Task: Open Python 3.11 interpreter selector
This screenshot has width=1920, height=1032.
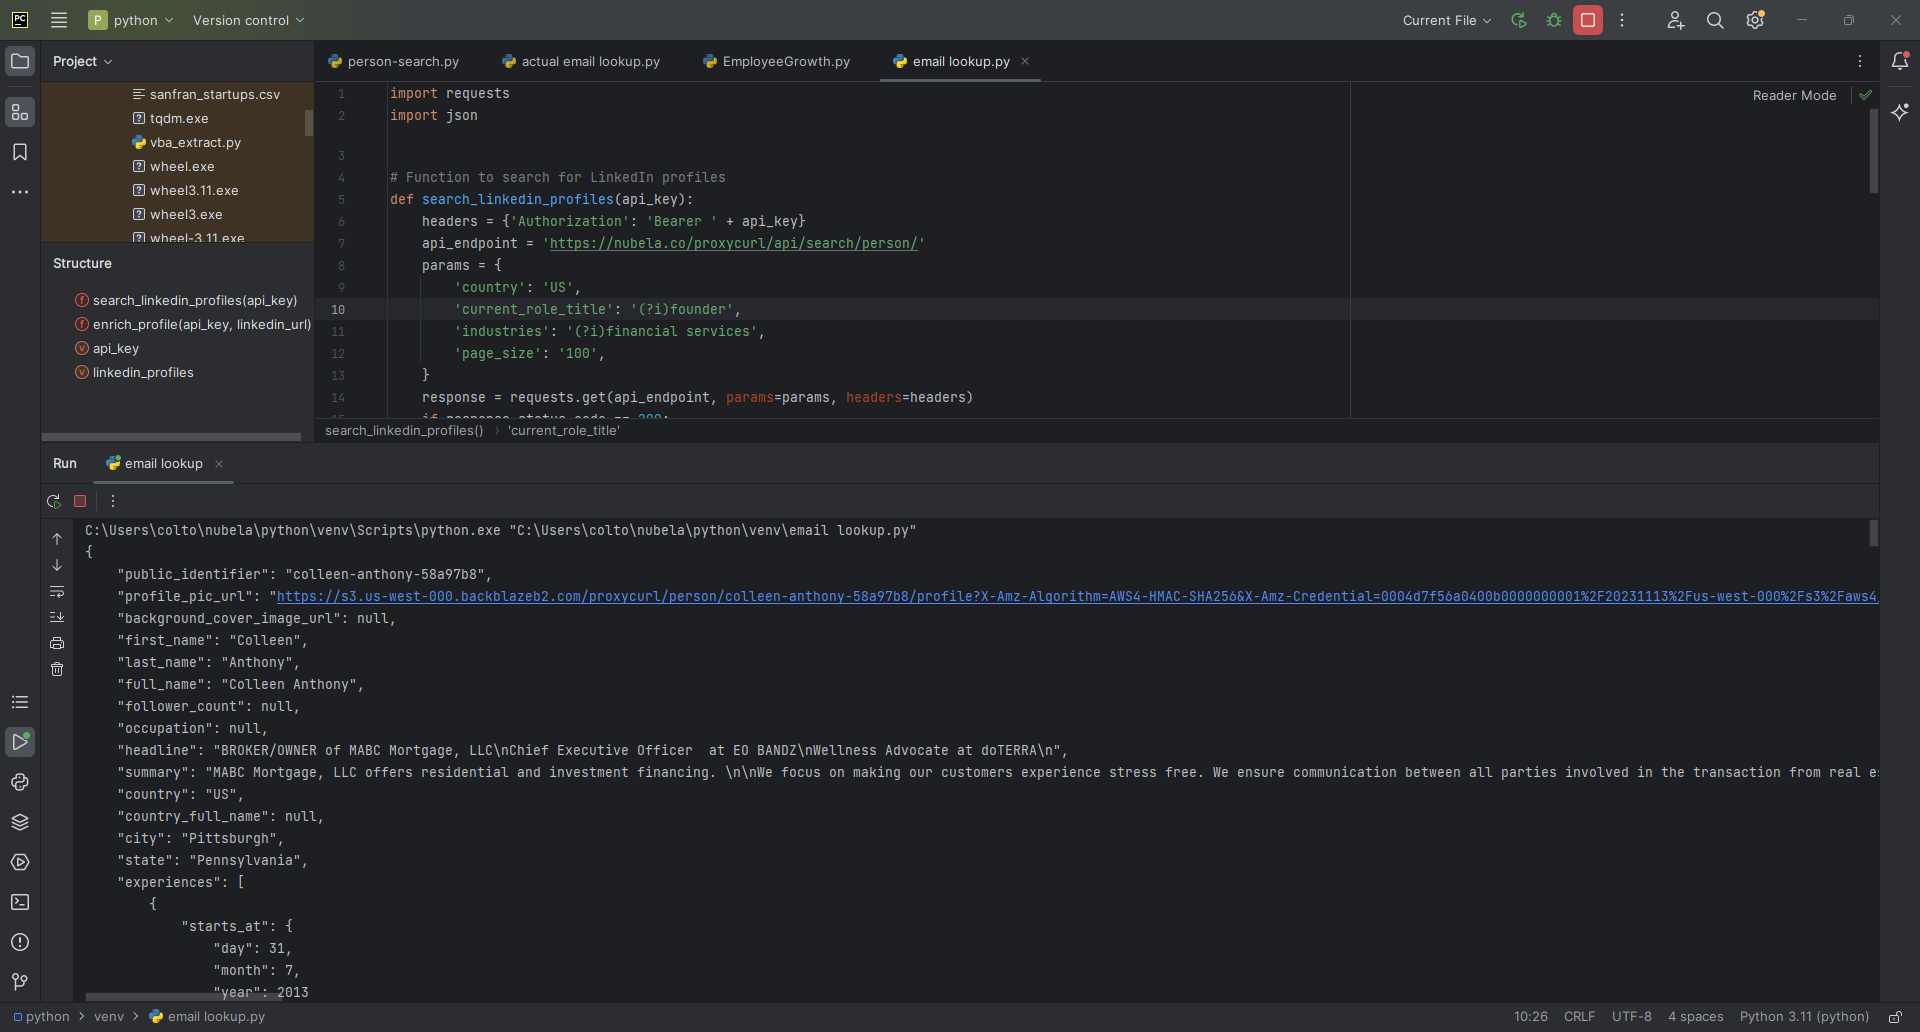Action: [x=1804, y=1017]
